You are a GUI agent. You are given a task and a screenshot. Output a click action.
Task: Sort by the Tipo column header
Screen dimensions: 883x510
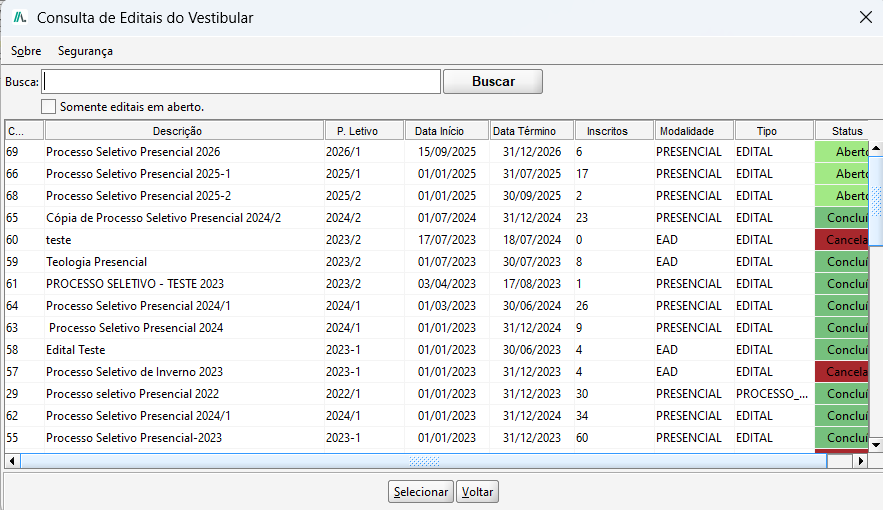pos(774,131)
